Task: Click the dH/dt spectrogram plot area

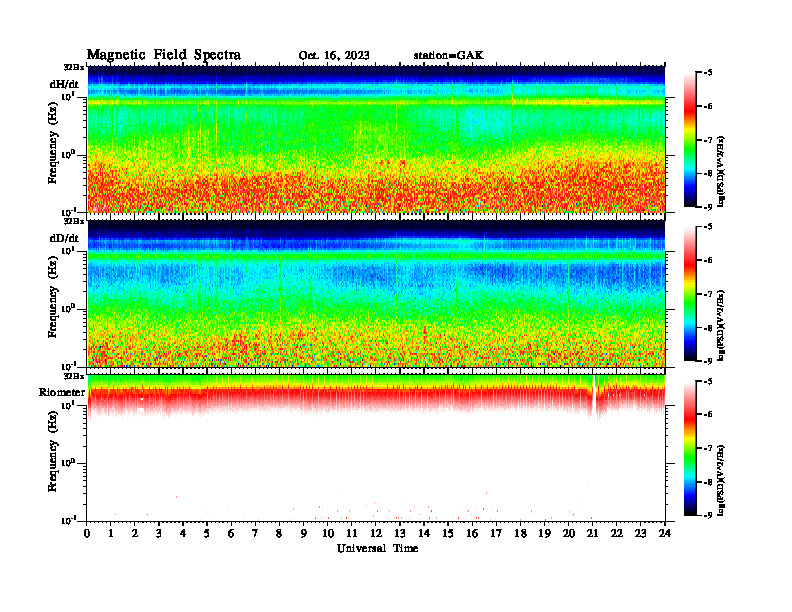Action: tap(376, 139)
